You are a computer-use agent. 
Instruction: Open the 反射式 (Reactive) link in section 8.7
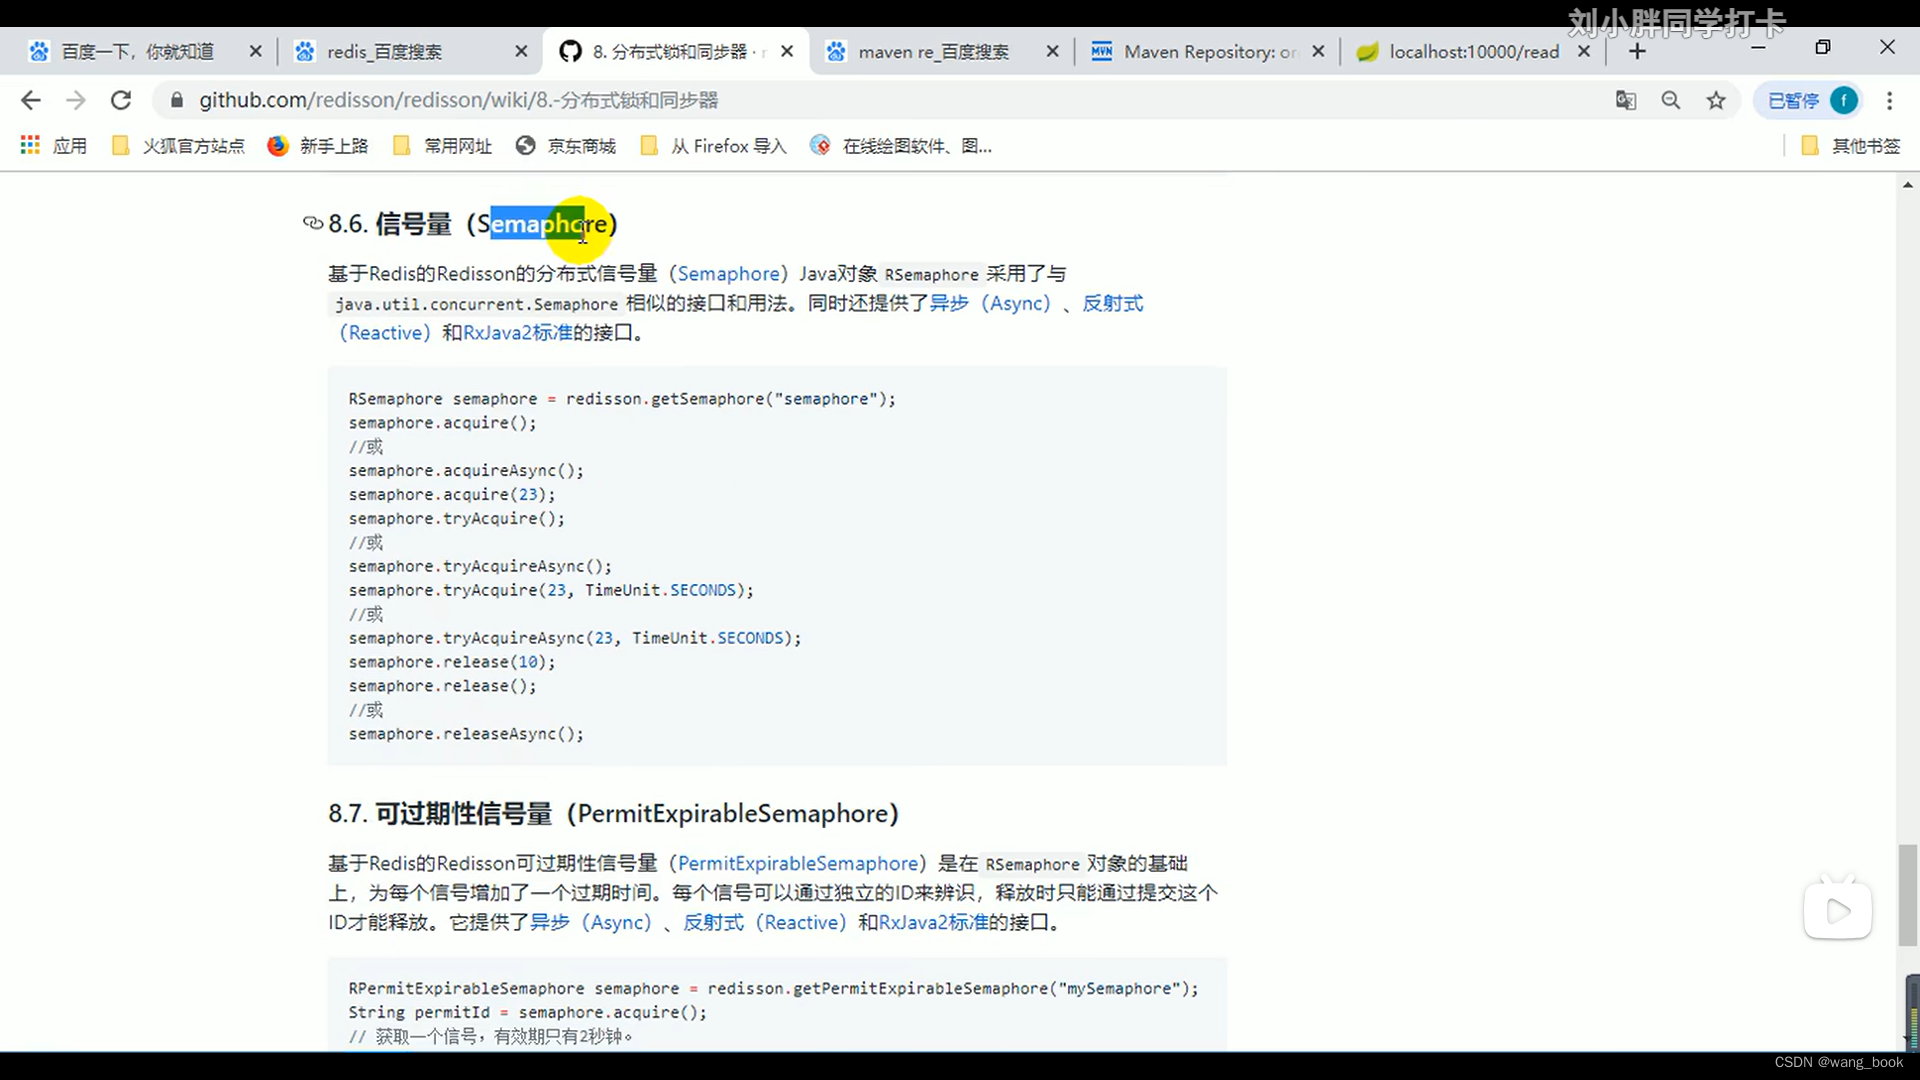click(764, 922)
